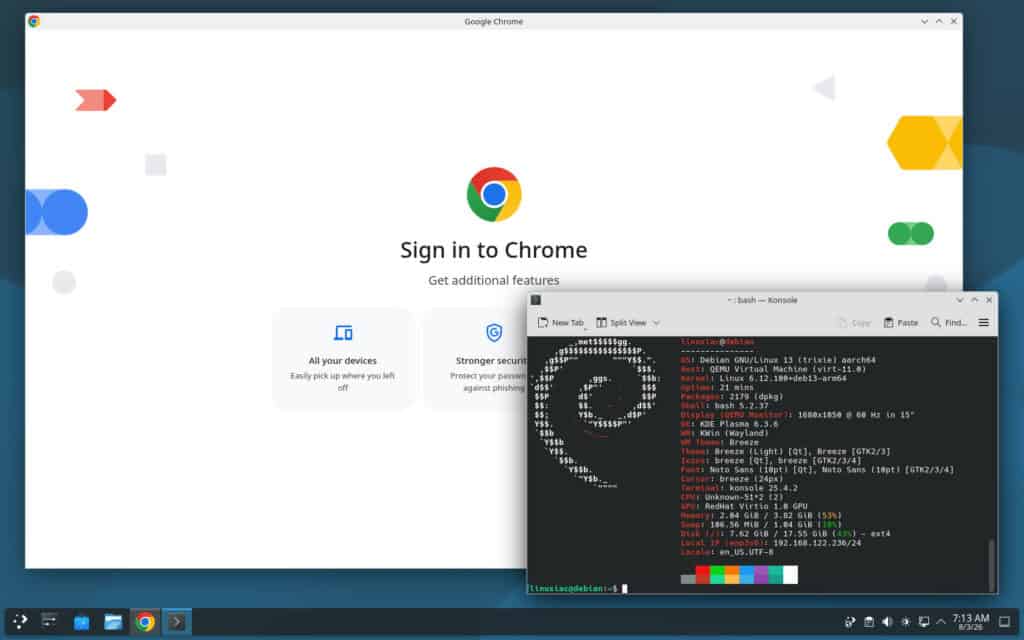Click the "RedHat Virtio 1.0 GPU" line
The image size is (1024, 640).
(744, 506)
